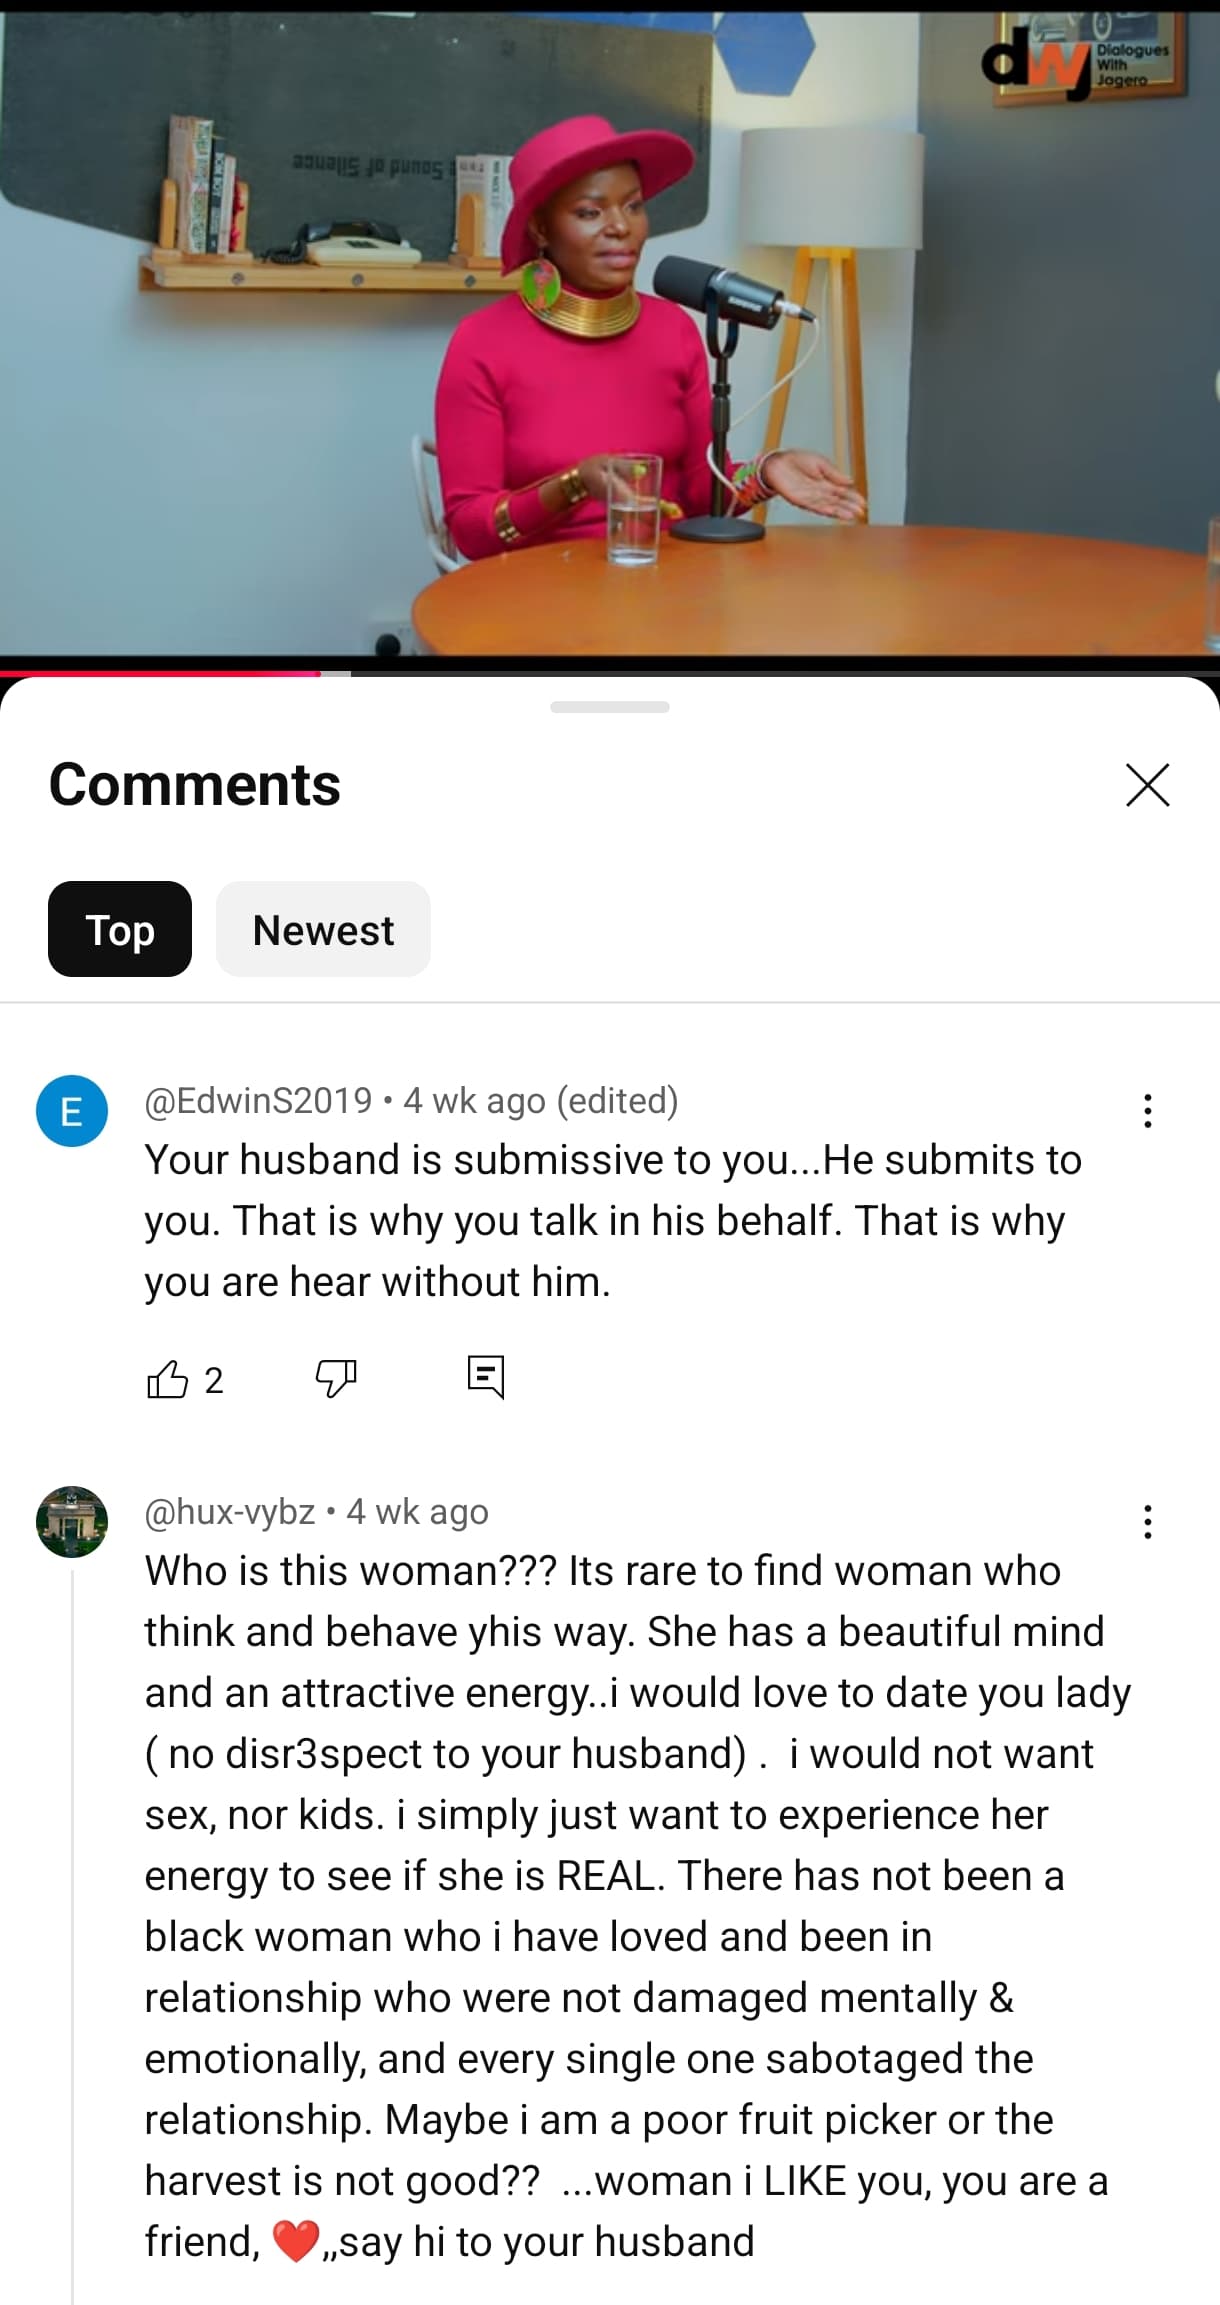Open hux-vybz profile picture
Screen dimensions: 1220x2305
click(x=72, y=1522)
